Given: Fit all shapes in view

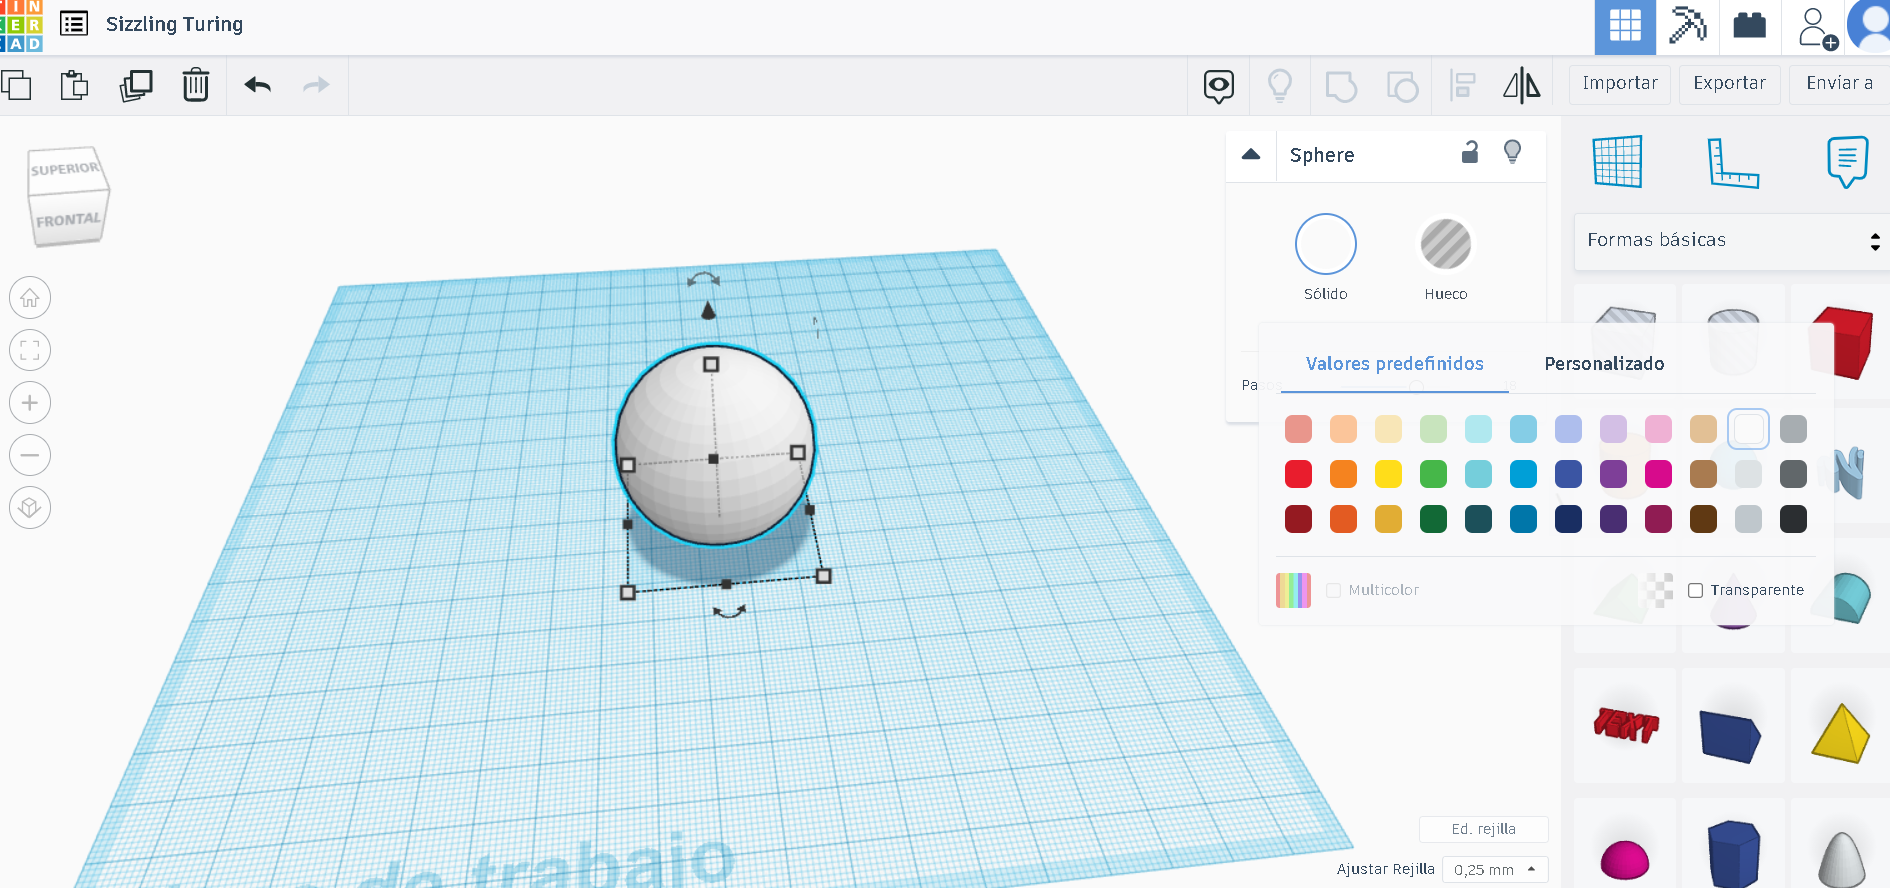Looking at the screenshot, I should [x=30, y=350].
